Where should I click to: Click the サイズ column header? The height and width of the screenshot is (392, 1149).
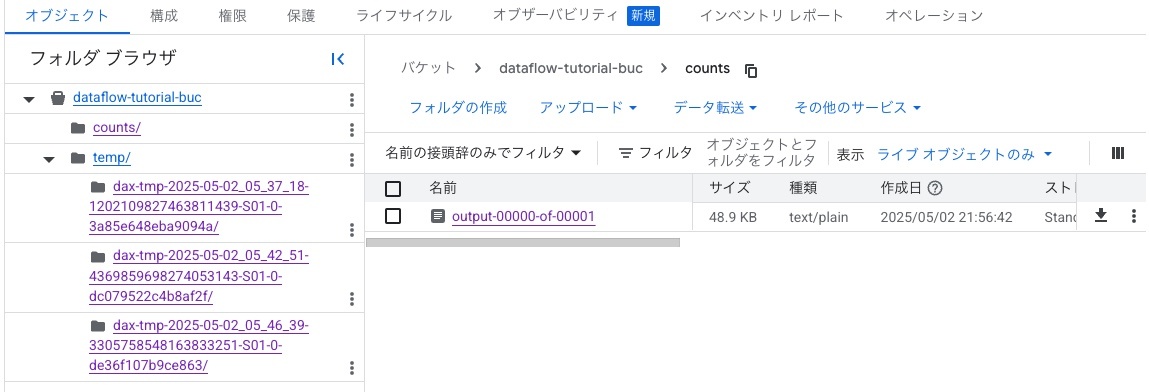729,188
